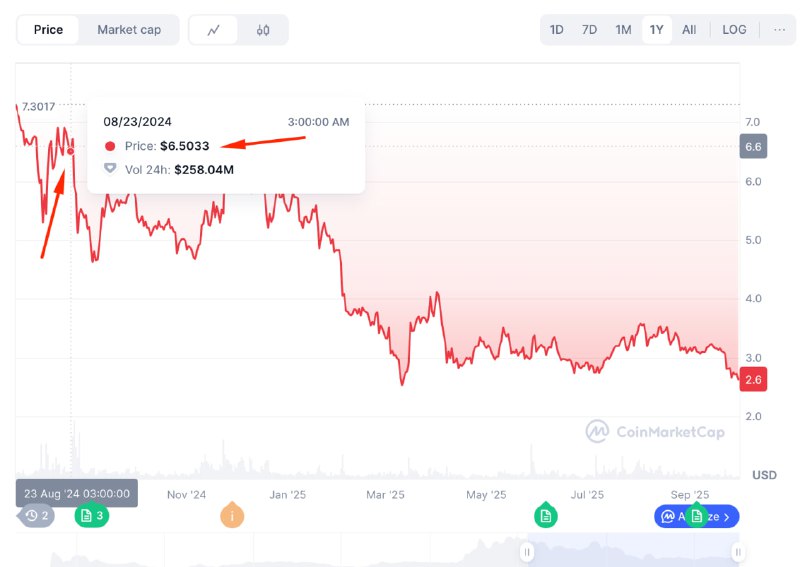This screenshot has width=800, height=567.
Task: Grab the right range slider handle
Action: pos(738,551)
